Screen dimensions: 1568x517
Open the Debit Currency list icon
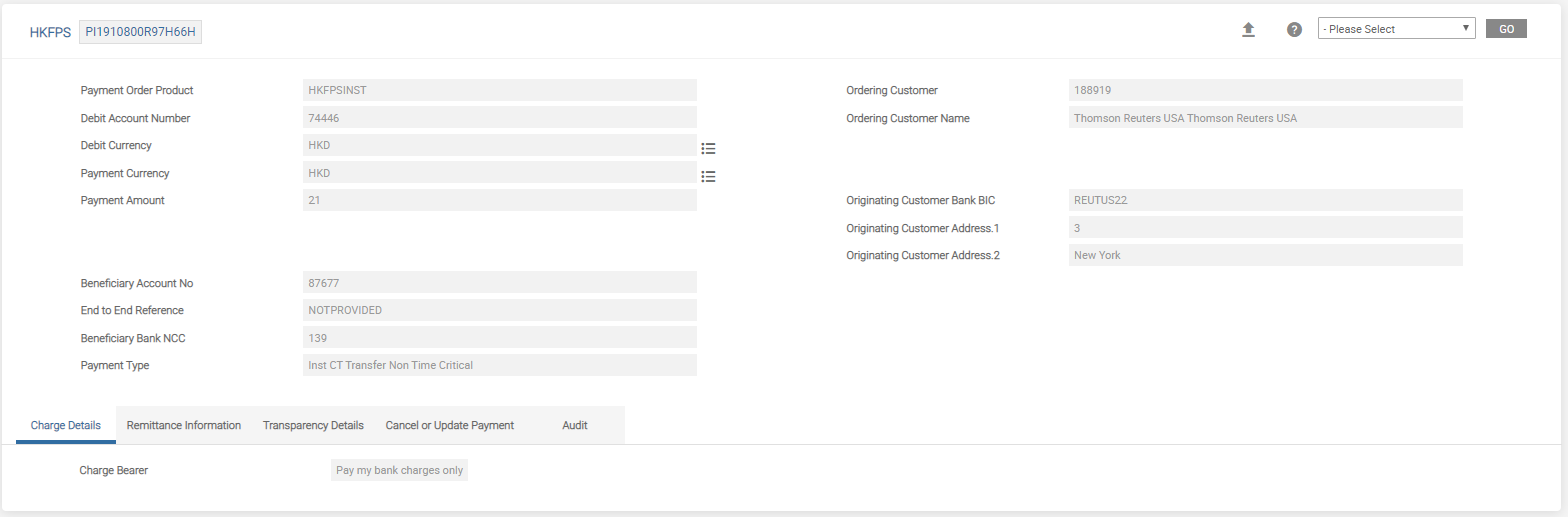point(708,149)
